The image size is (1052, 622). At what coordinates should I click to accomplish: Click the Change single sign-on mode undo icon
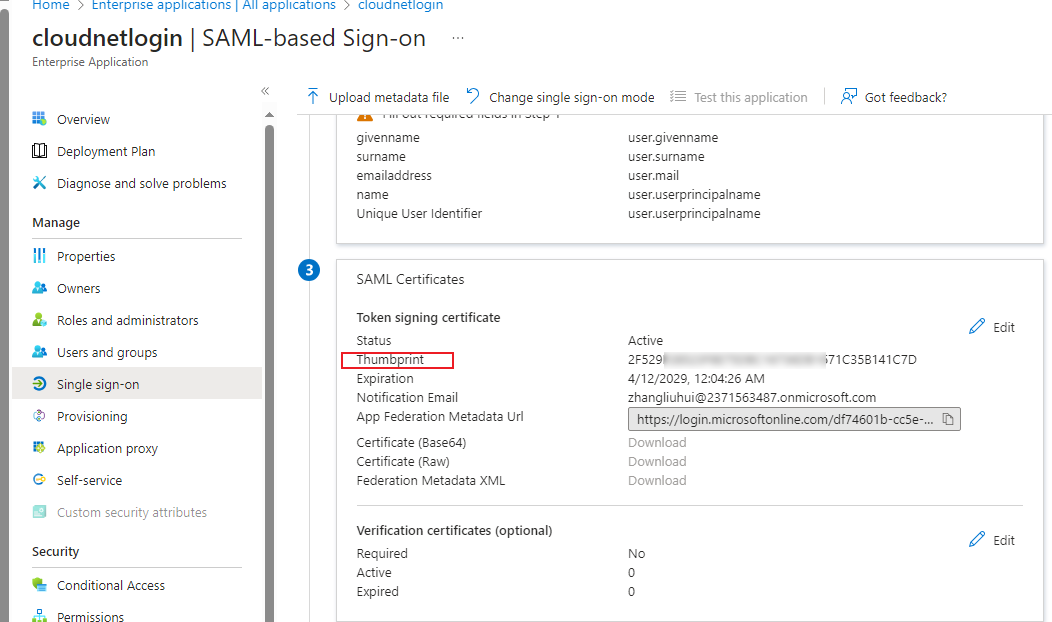473,97
